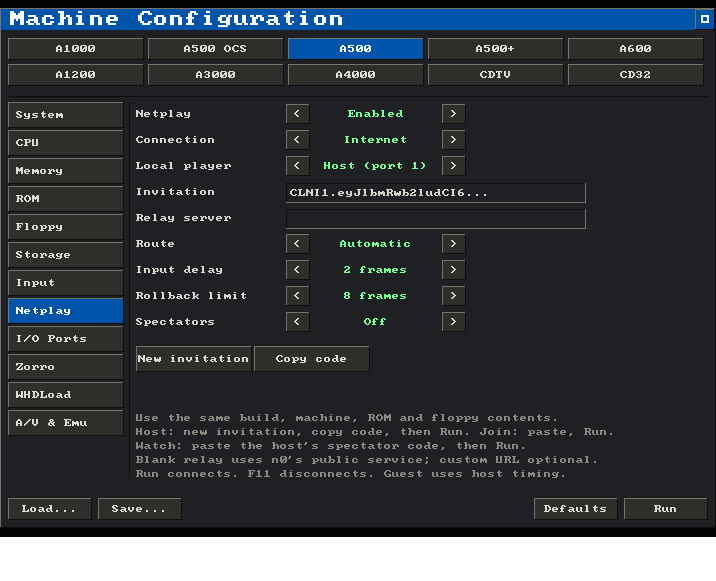716x581 pixels.
Task: Click the '8 frames' rollback value
Action: (375, 296)
